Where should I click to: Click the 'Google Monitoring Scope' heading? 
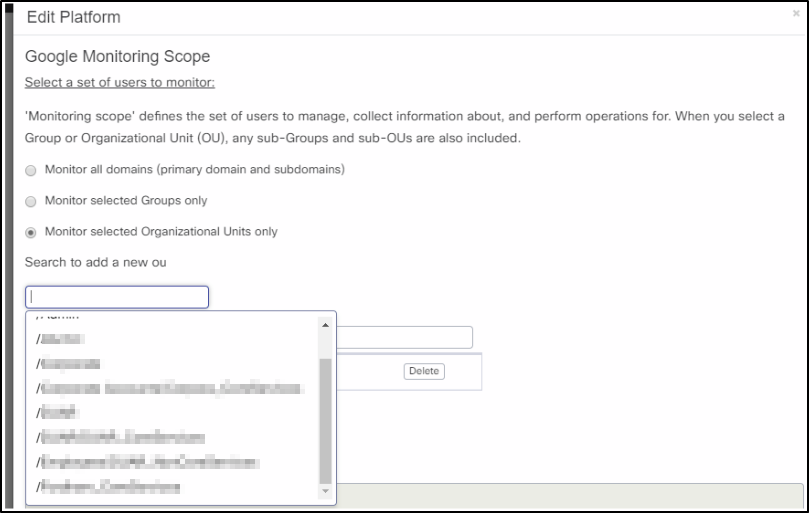tap(118, 56)
